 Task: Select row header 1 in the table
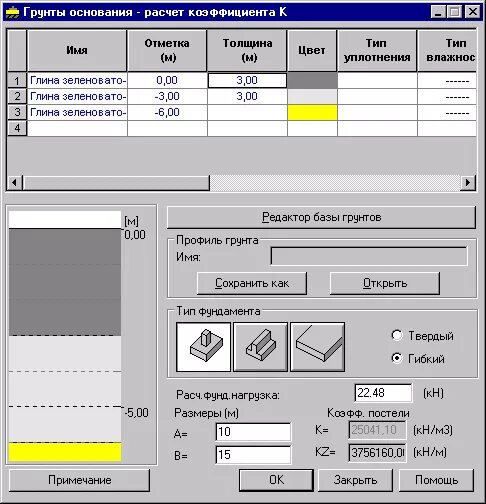tap(17, 80)
